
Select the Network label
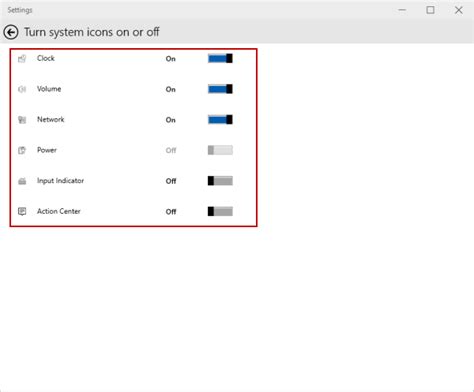pyautogui.click(x=50, y=119)
